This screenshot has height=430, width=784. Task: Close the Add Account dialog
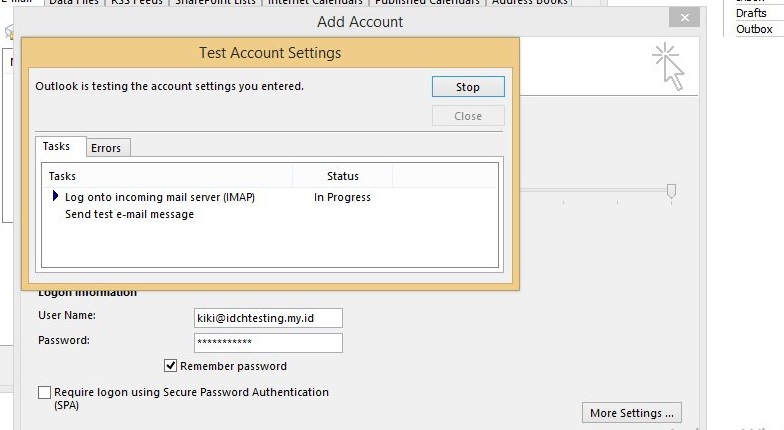[x=684, y=18]
